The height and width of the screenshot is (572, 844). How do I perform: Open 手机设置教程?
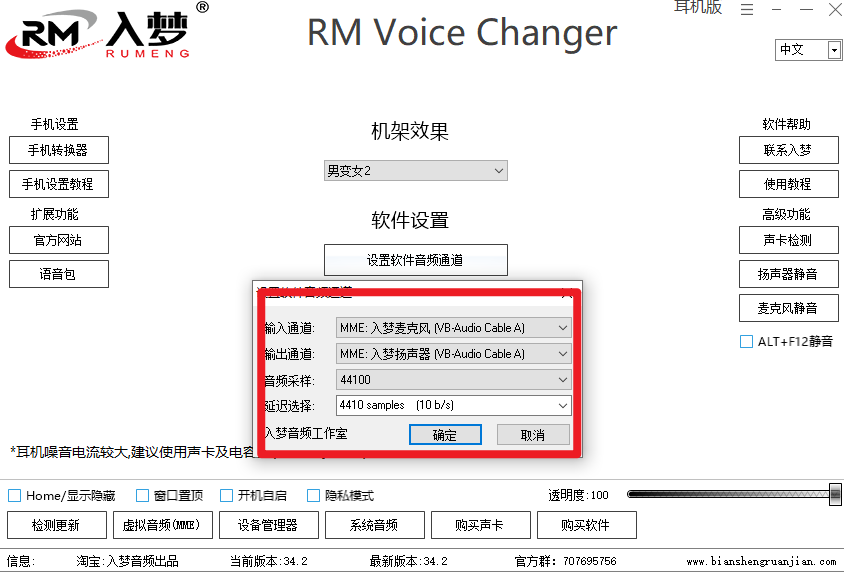[x=59, y=184]
